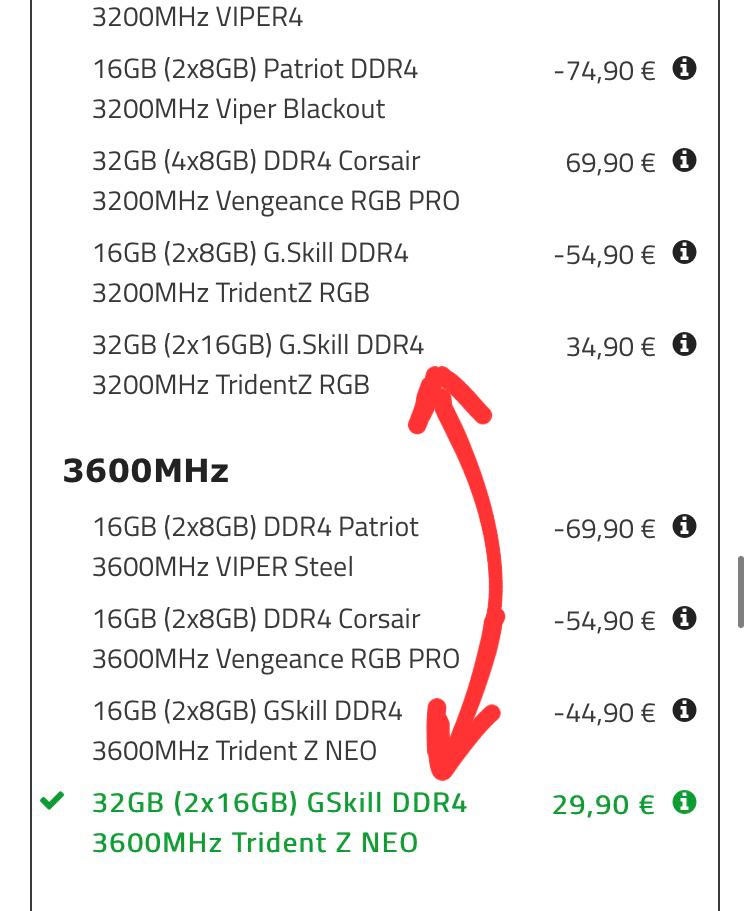750x911 pixels.
Task: Choose 32GB G.Skill 3200MHz TridentZ RGB option
Action: [x=258, y=364]
